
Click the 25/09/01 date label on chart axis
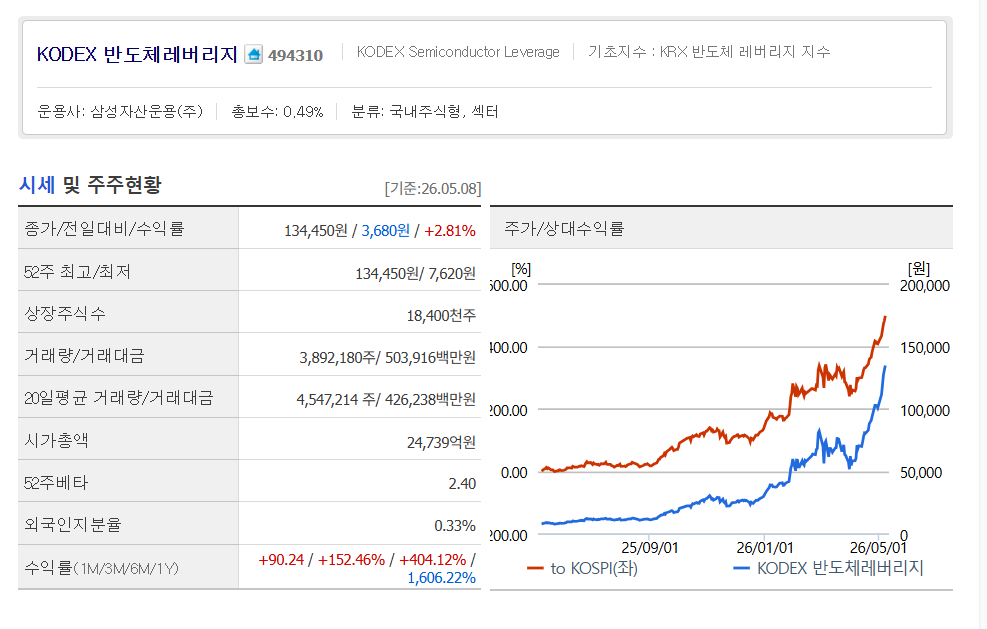coord(650,548)
